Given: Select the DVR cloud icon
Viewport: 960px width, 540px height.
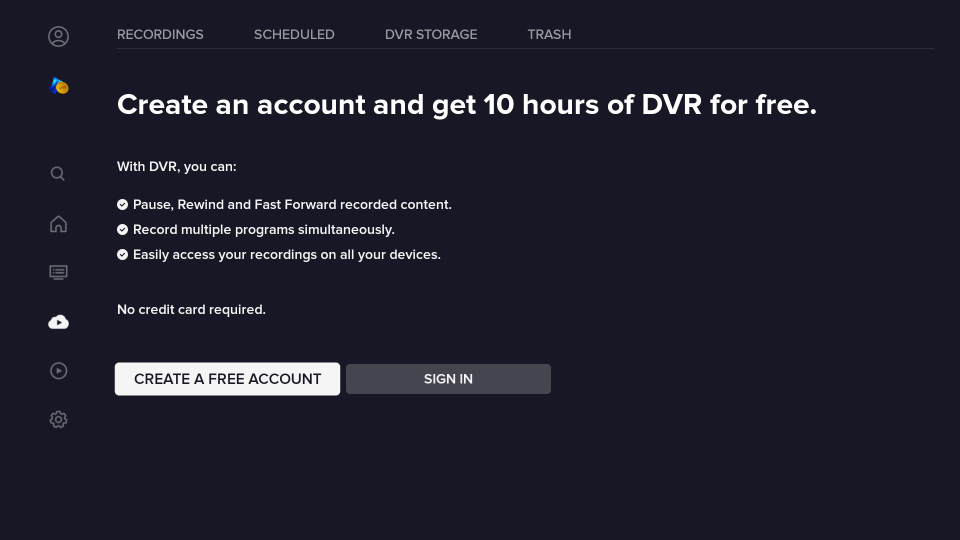Looking at the screenshot, I should coord(58,322).
